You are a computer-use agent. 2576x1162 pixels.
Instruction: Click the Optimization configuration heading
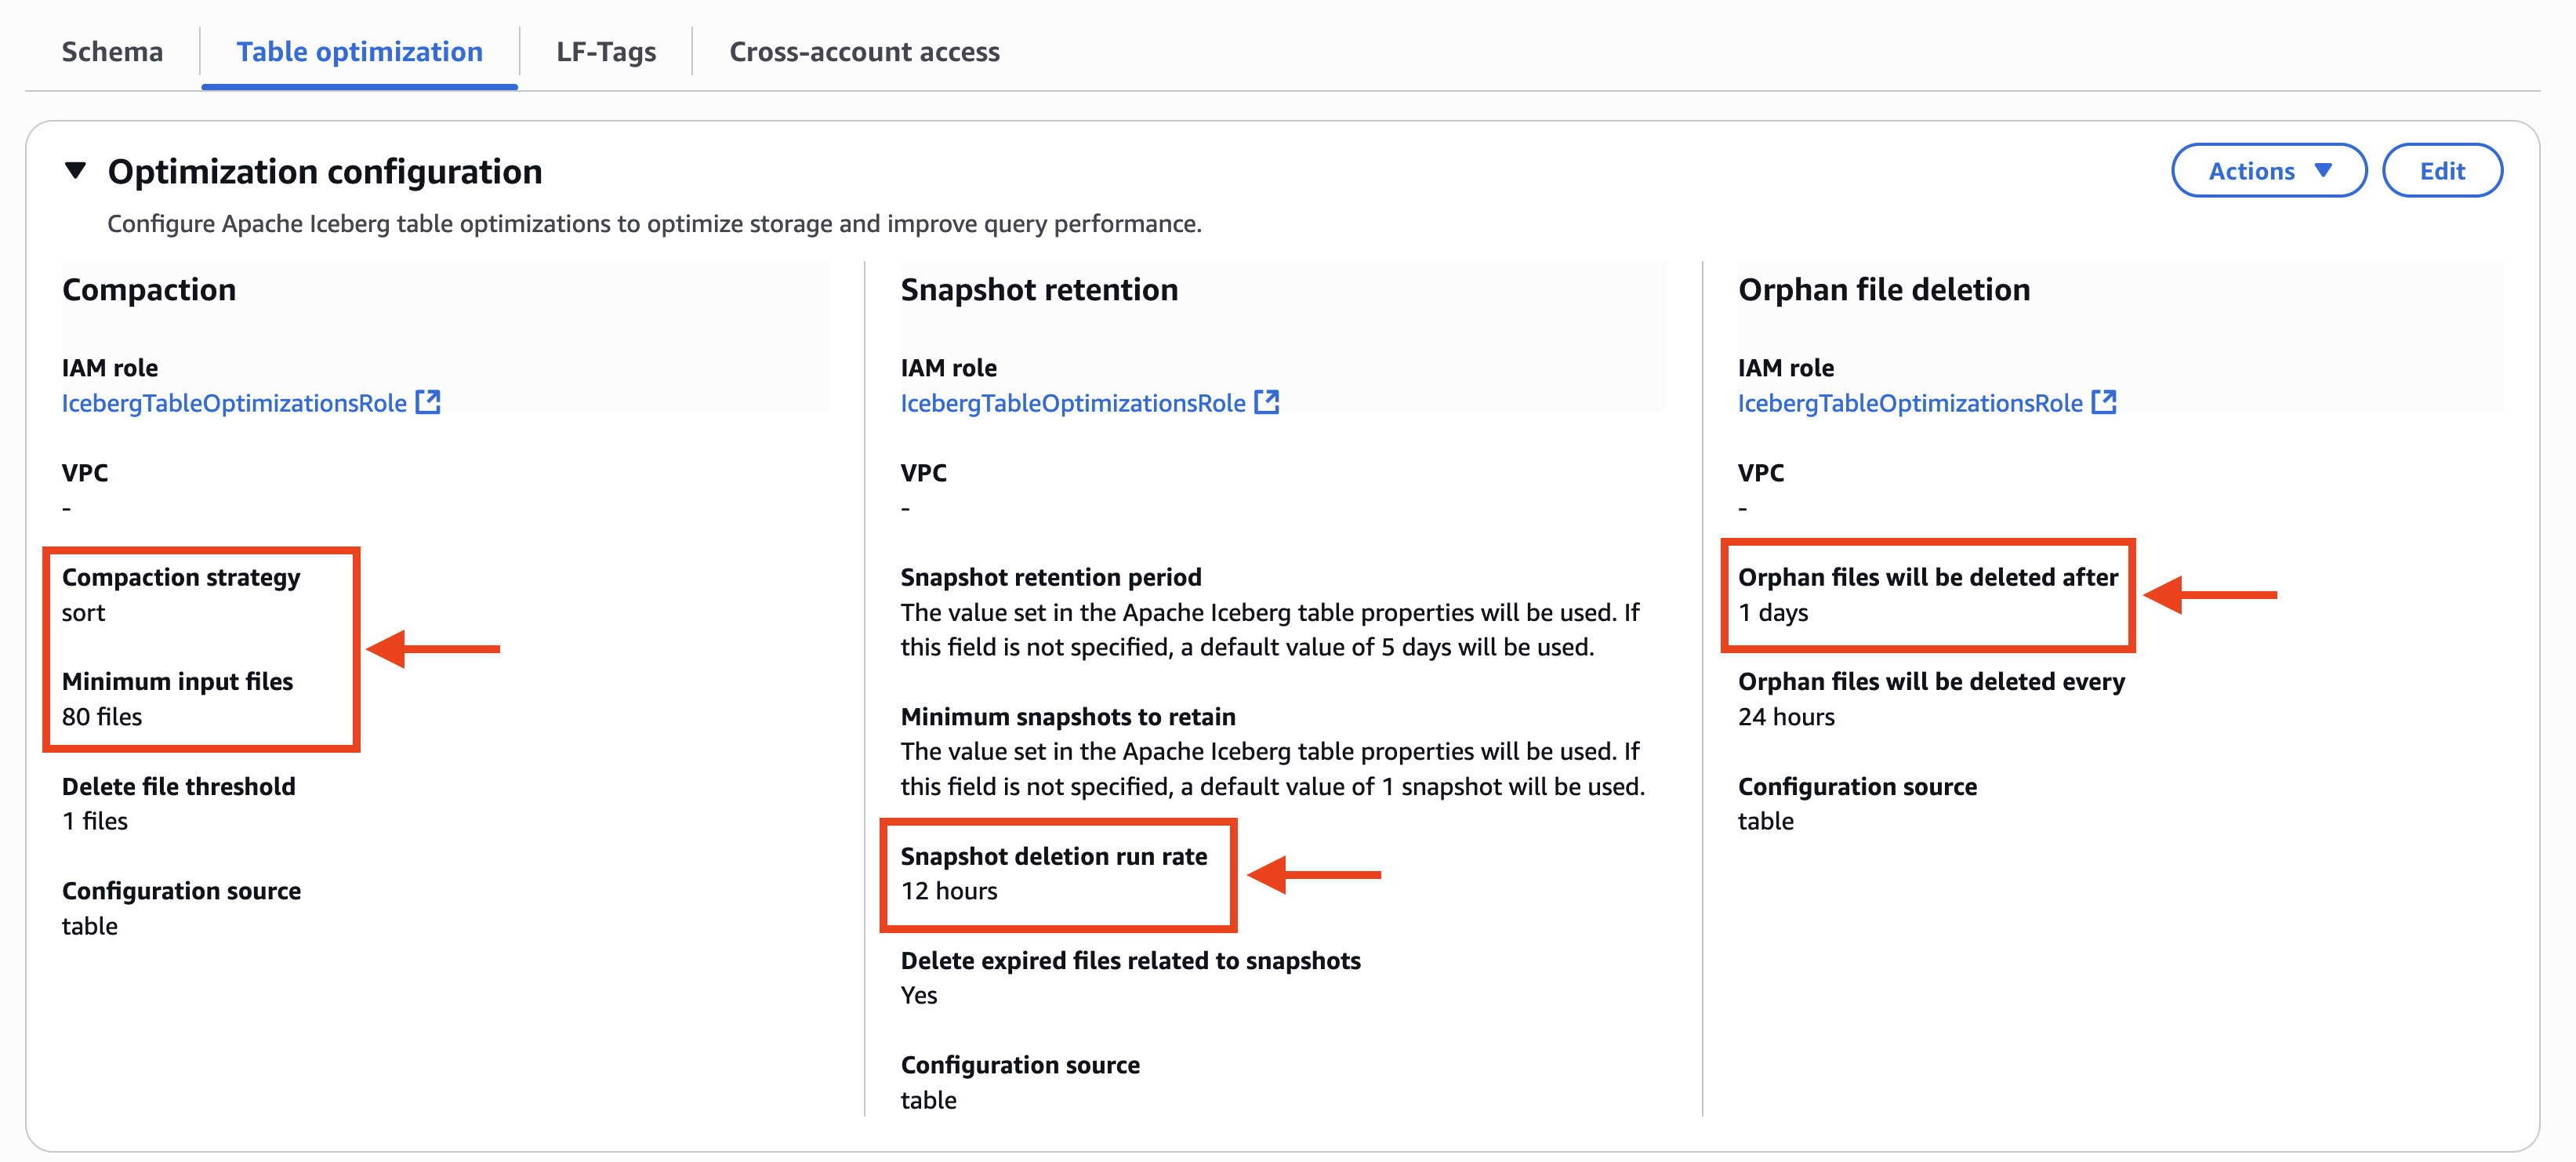coord(324,171)
